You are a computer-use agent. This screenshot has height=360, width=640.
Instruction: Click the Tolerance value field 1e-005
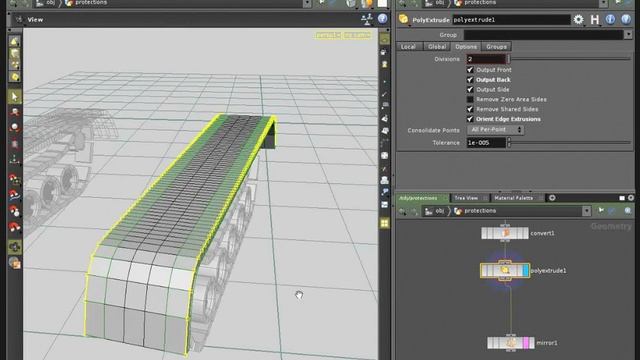[486, 142]
